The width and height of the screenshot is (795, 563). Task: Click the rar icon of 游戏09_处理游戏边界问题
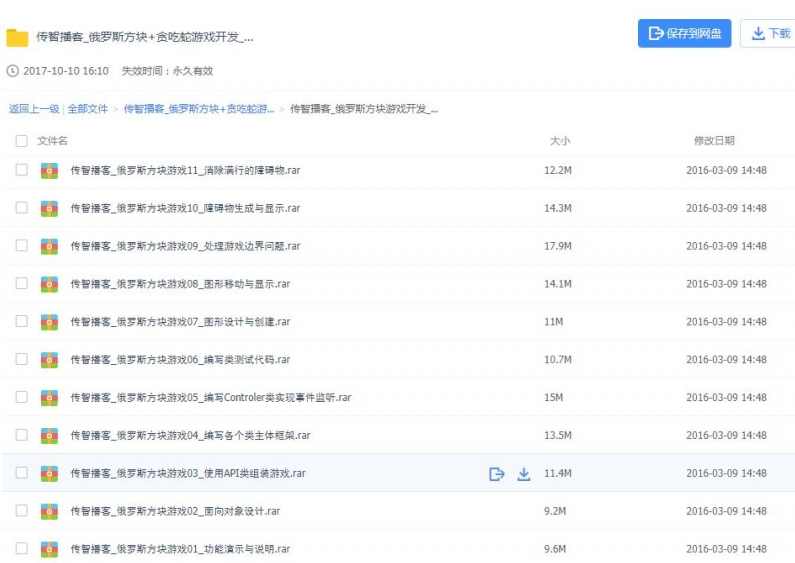point(49,247)
